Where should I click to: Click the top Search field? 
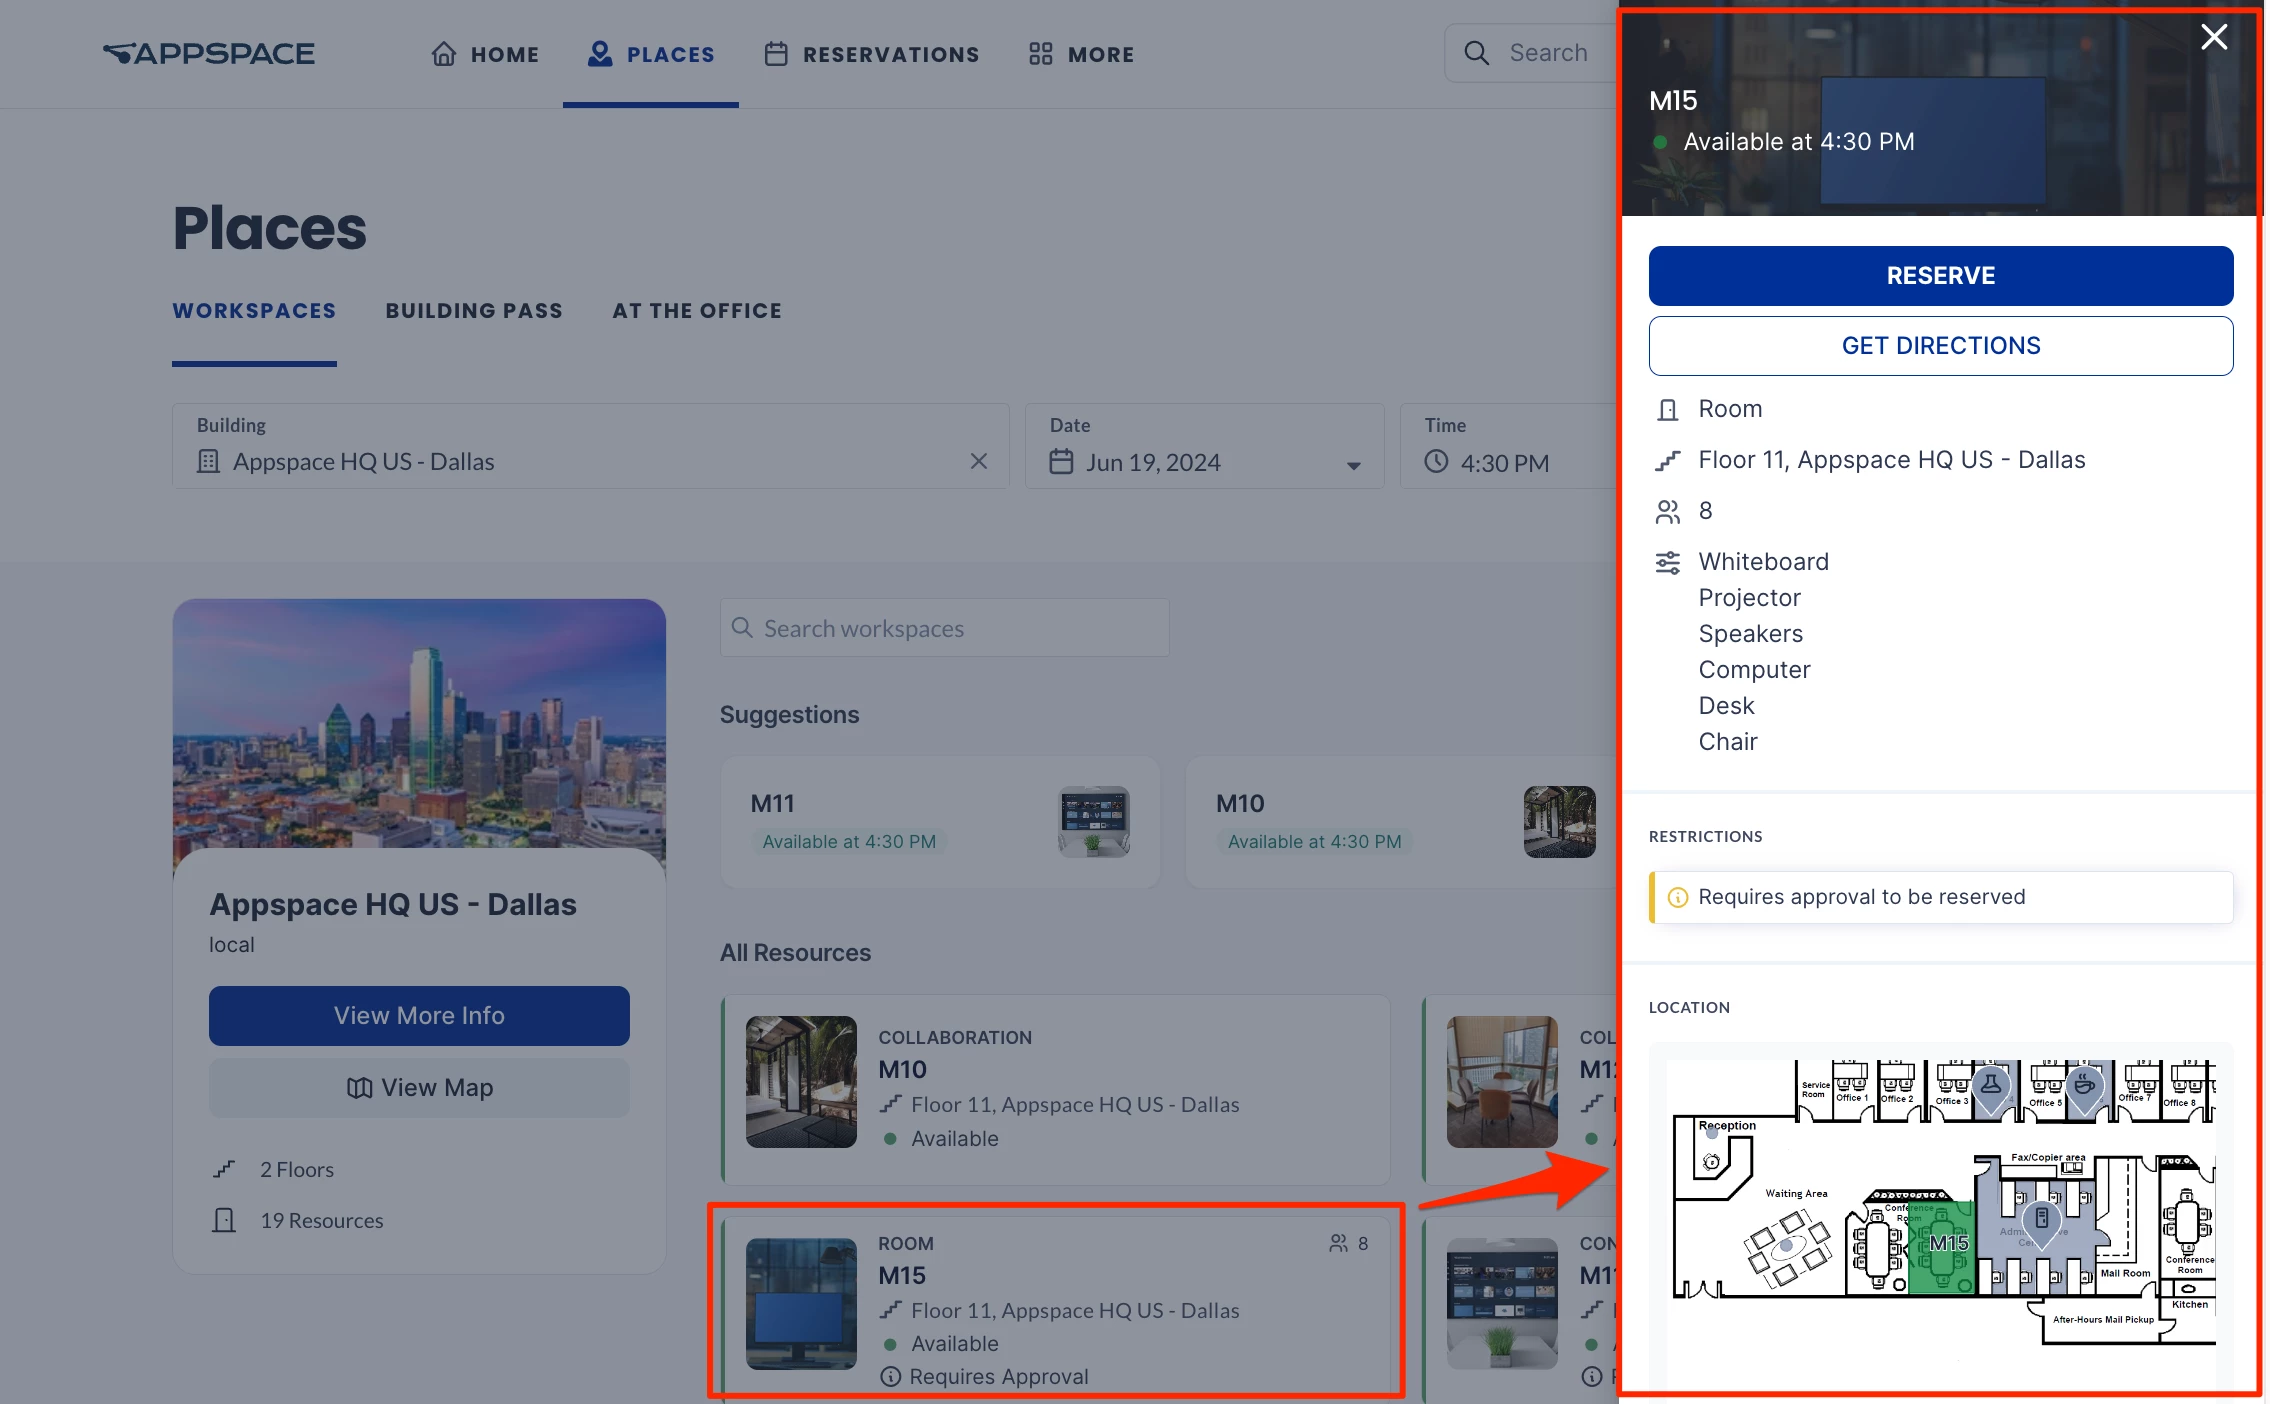(1532, 53)
